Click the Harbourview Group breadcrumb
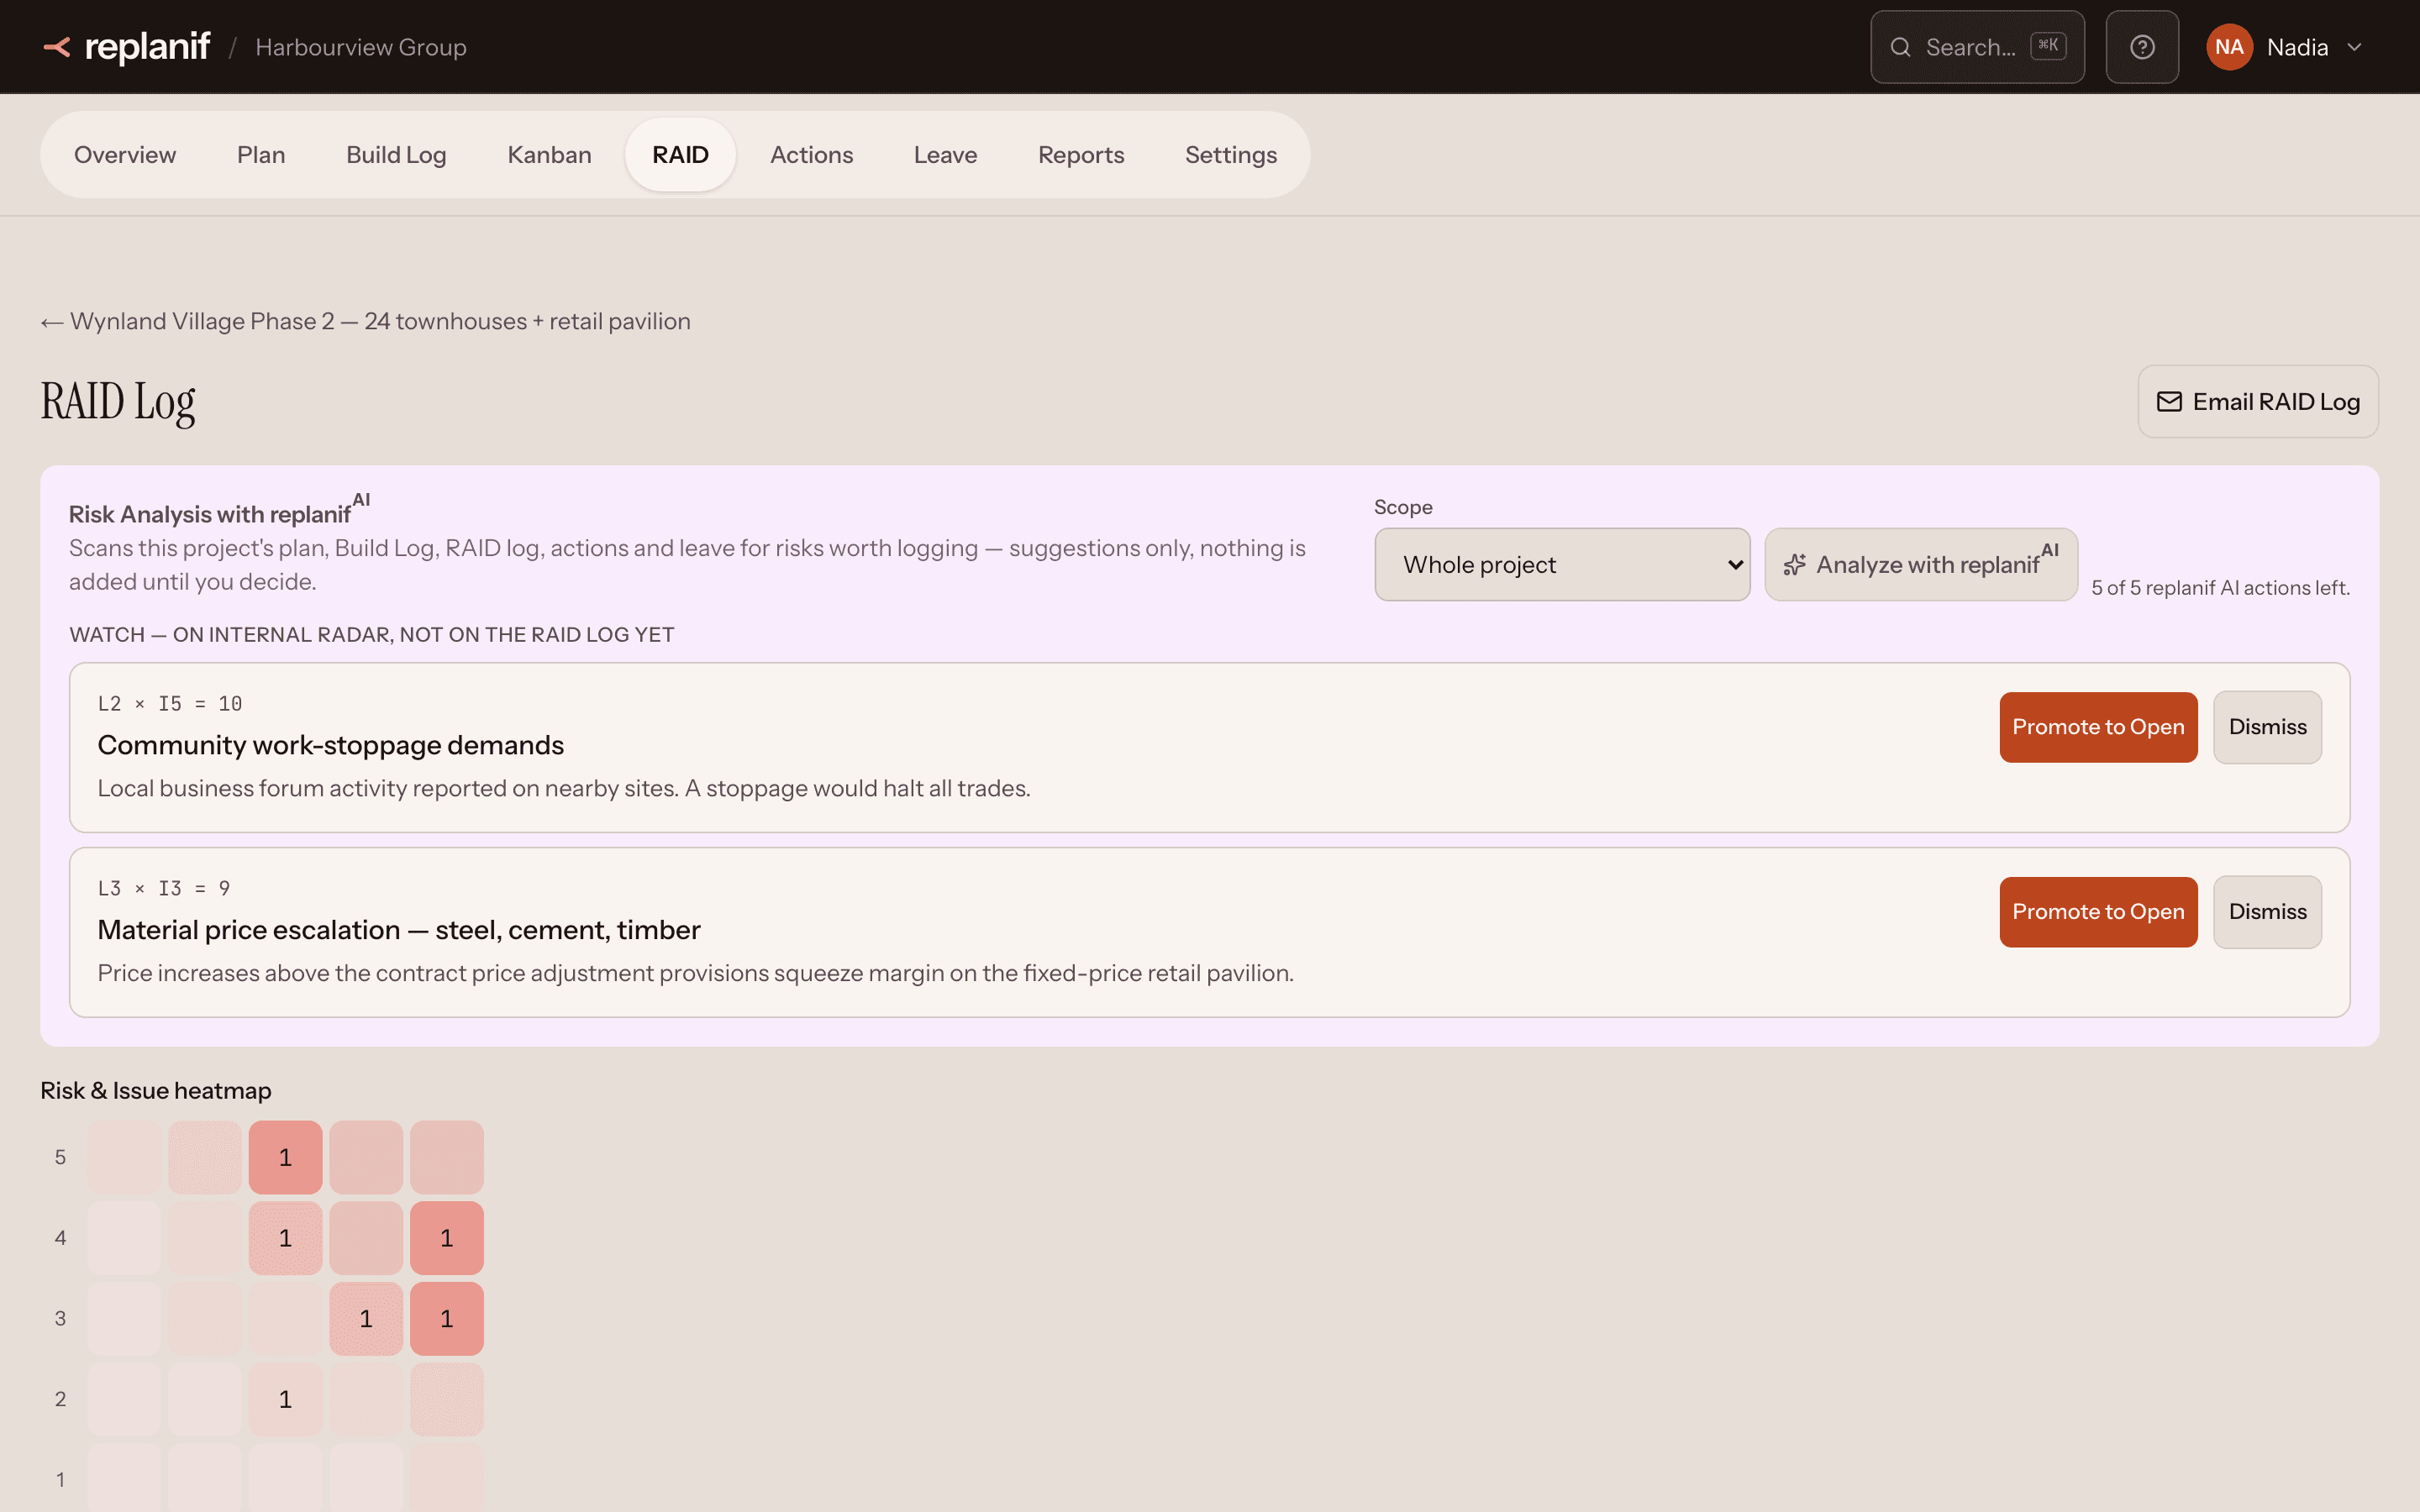Screen dimensions: 2420x1512 (x=361, y=47)
